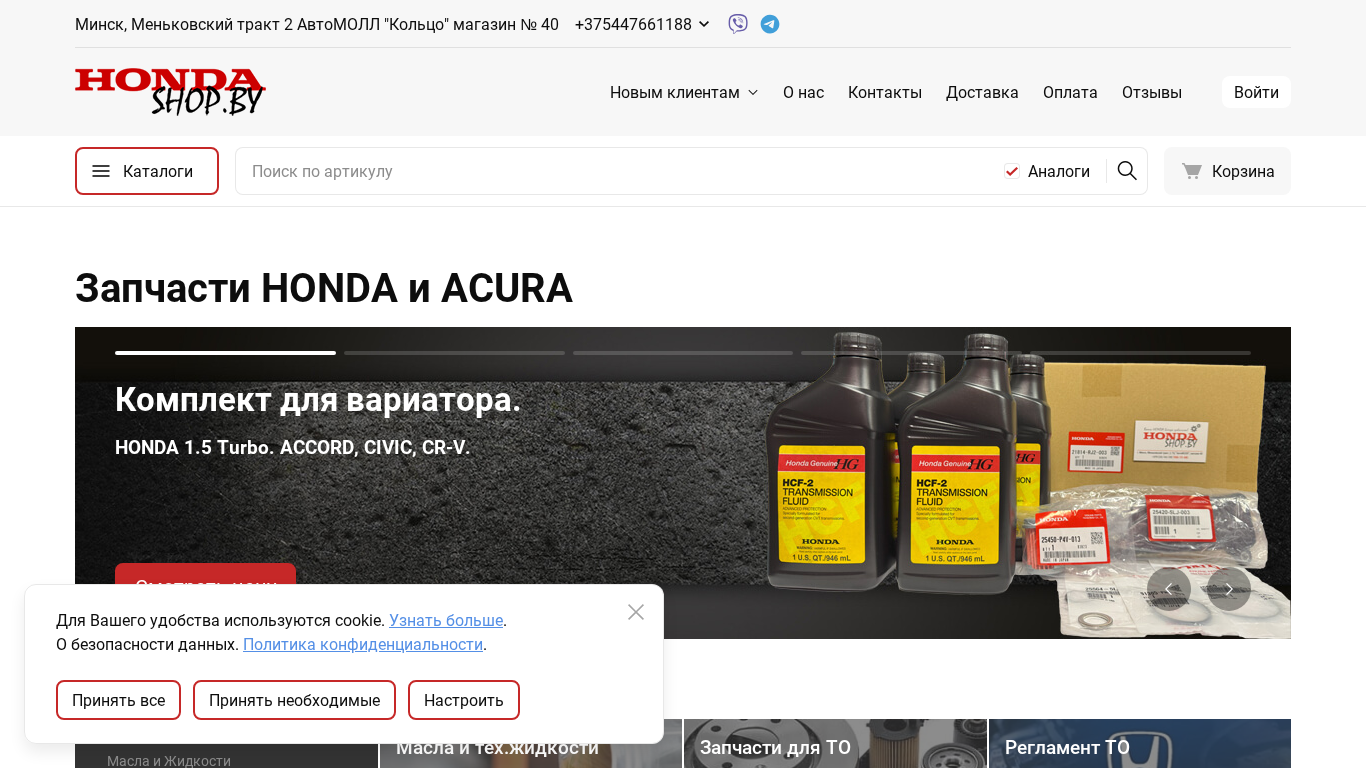The width and height of the screenshot is (1366, 768).
Task: Follow the Политика конфиденциальности link
Action: pyautogui.click(x=363, y=644)
